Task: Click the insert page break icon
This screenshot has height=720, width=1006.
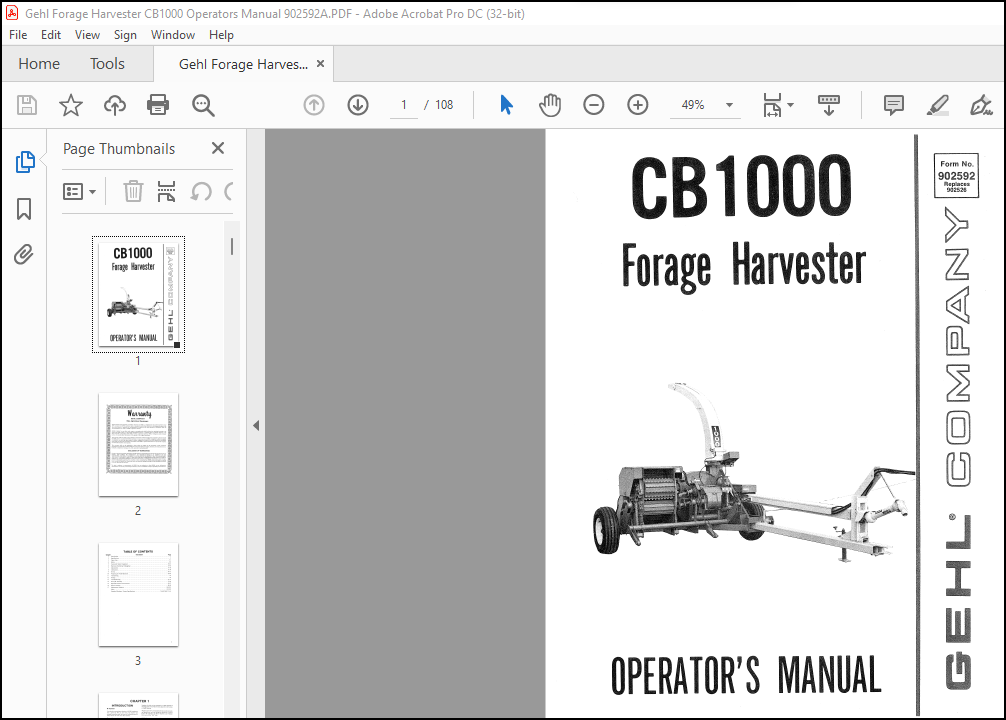Action: point(166,191)
